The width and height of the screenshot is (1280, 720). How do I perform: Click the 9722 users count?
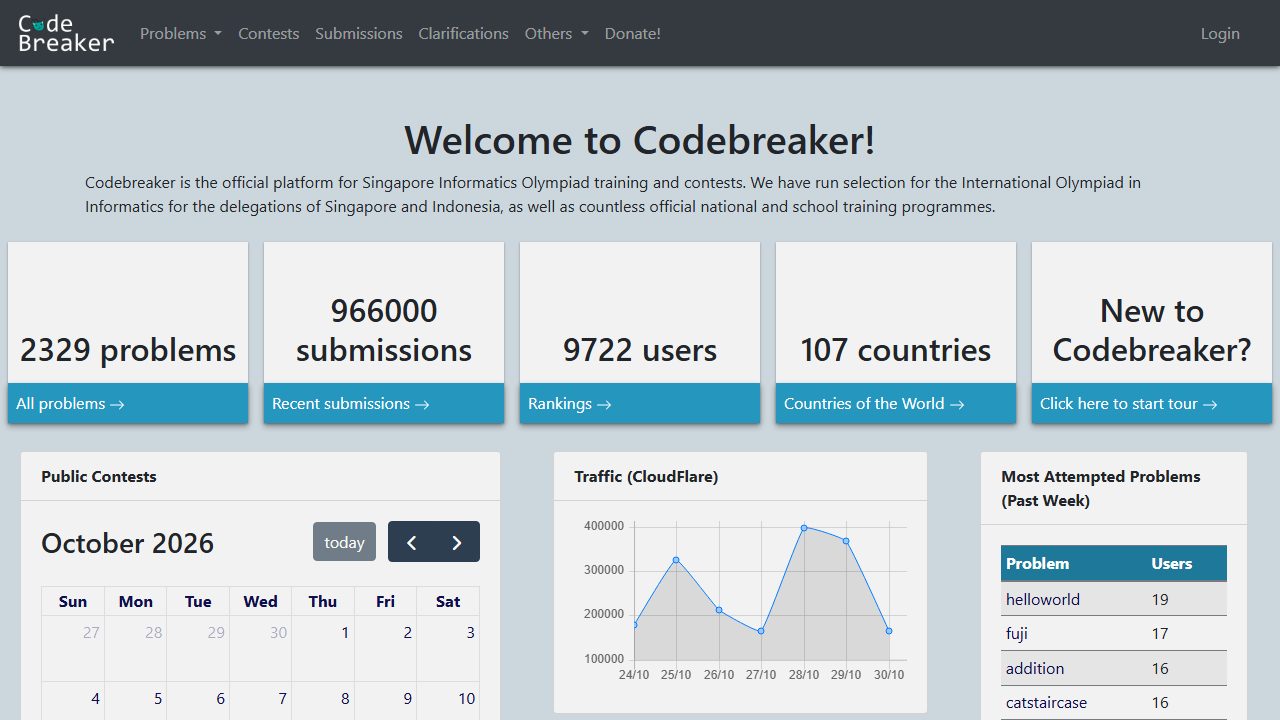coord(640,350)
